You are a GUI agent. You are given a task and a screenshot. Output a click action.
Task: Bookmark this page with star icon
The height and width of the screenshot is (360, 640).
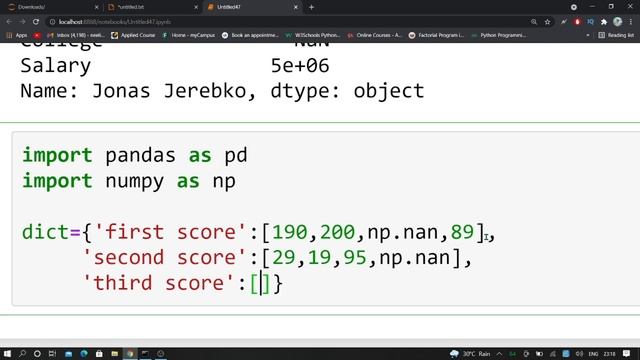(x=547, y=22)
